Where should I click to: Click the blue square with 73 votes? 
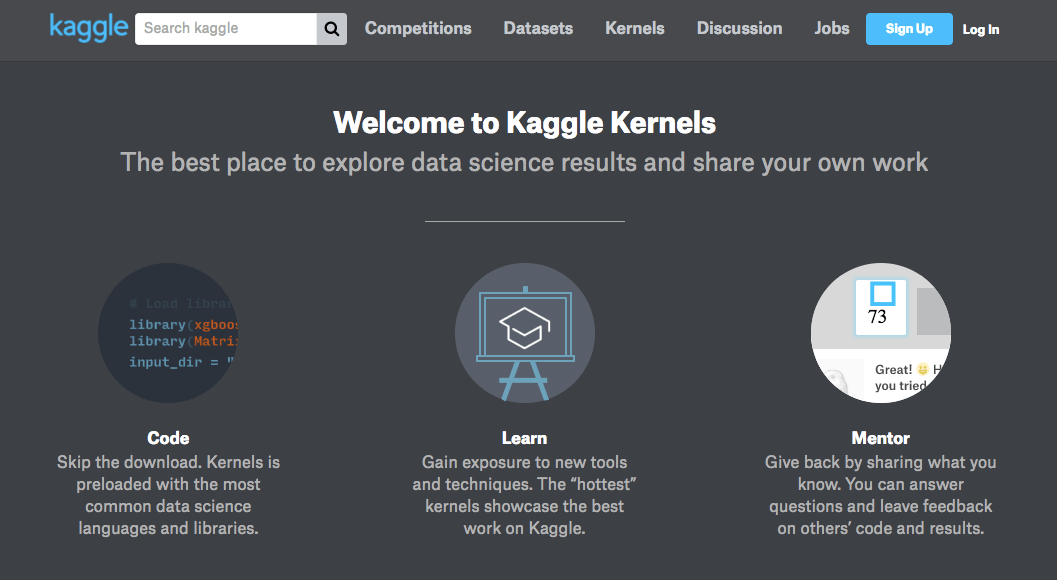(881, 306)
